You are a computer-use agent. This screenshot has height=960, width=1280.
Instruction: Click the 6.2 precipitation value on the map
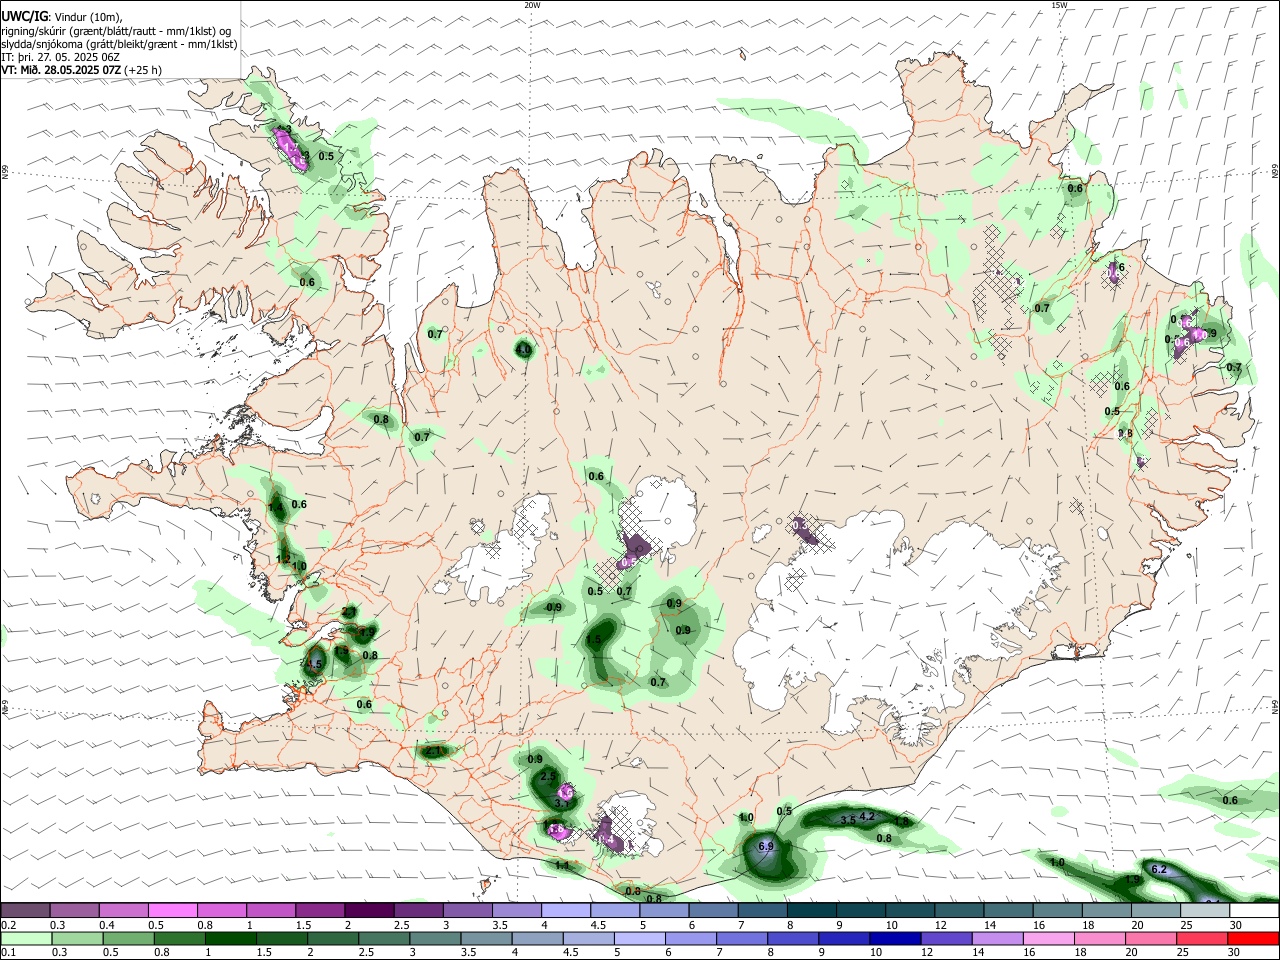tap(1160, 869)
